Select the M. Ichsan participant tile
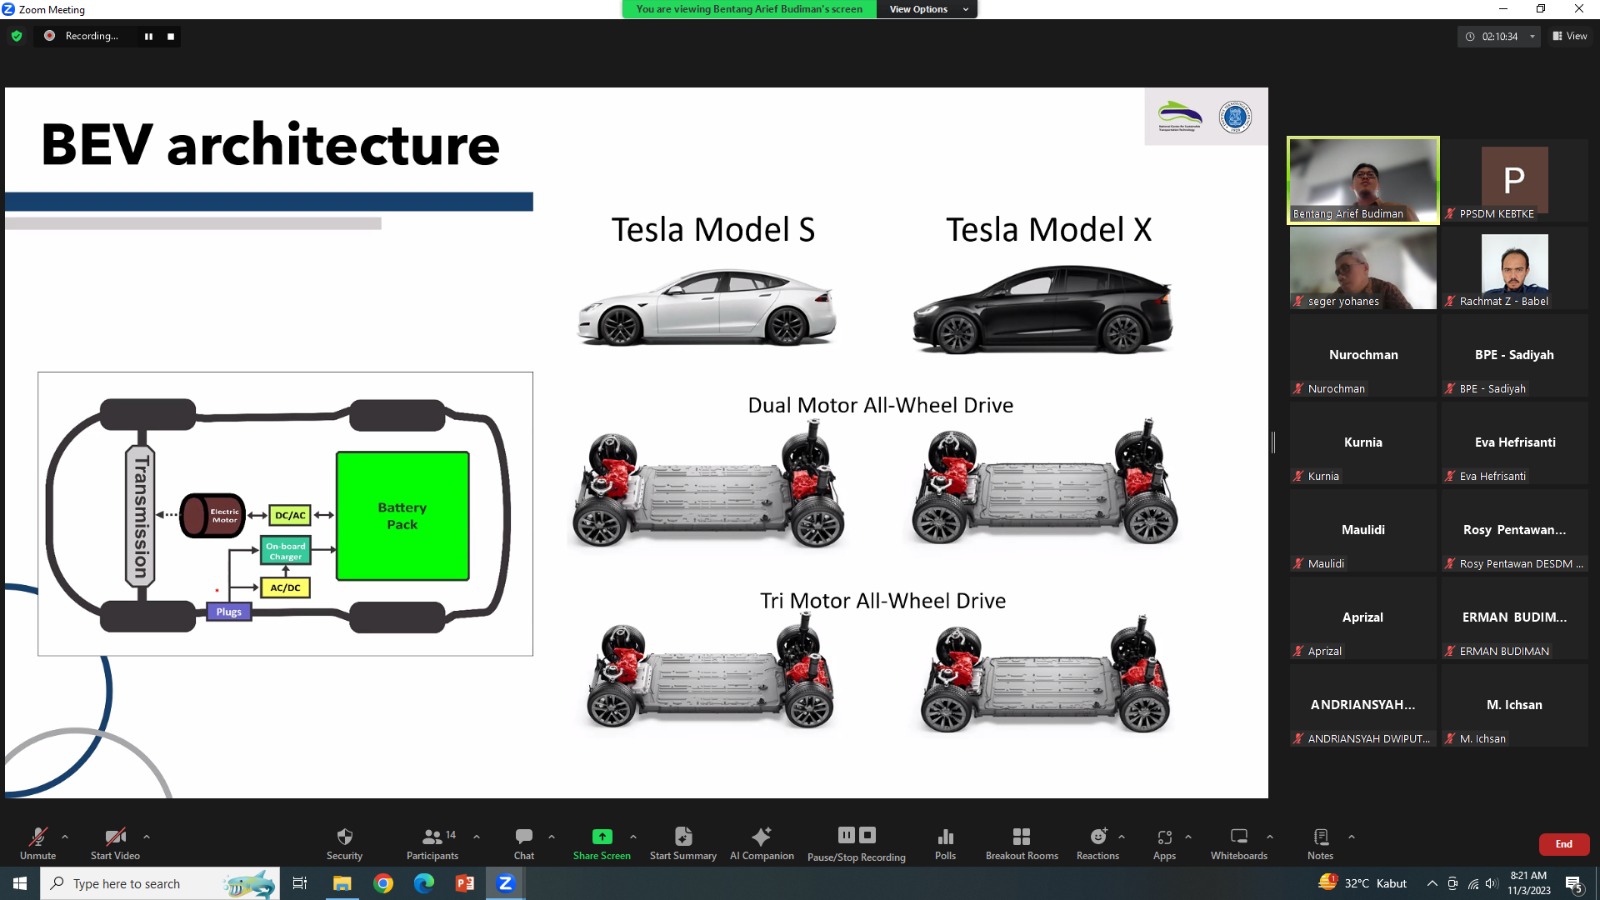The image size is (1600, 900). (x=1514, y=706)
